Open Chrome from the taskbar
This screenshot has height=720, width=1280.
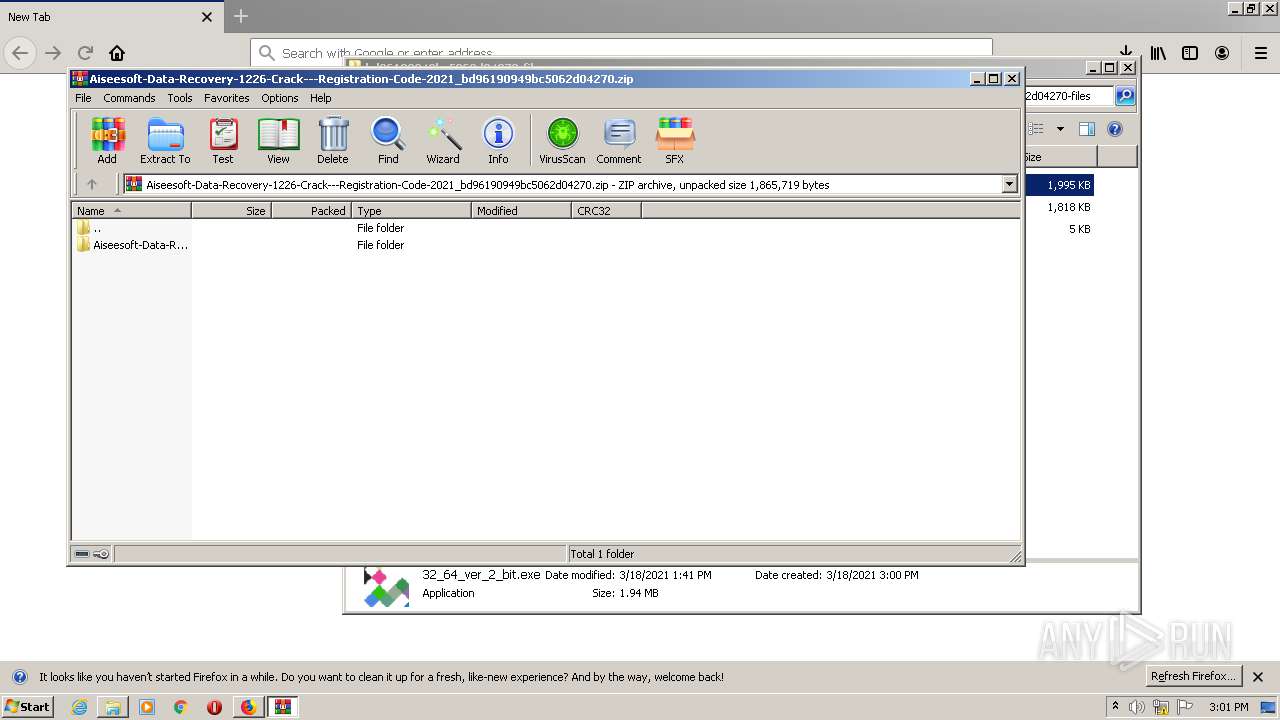(x=181, y=707)
